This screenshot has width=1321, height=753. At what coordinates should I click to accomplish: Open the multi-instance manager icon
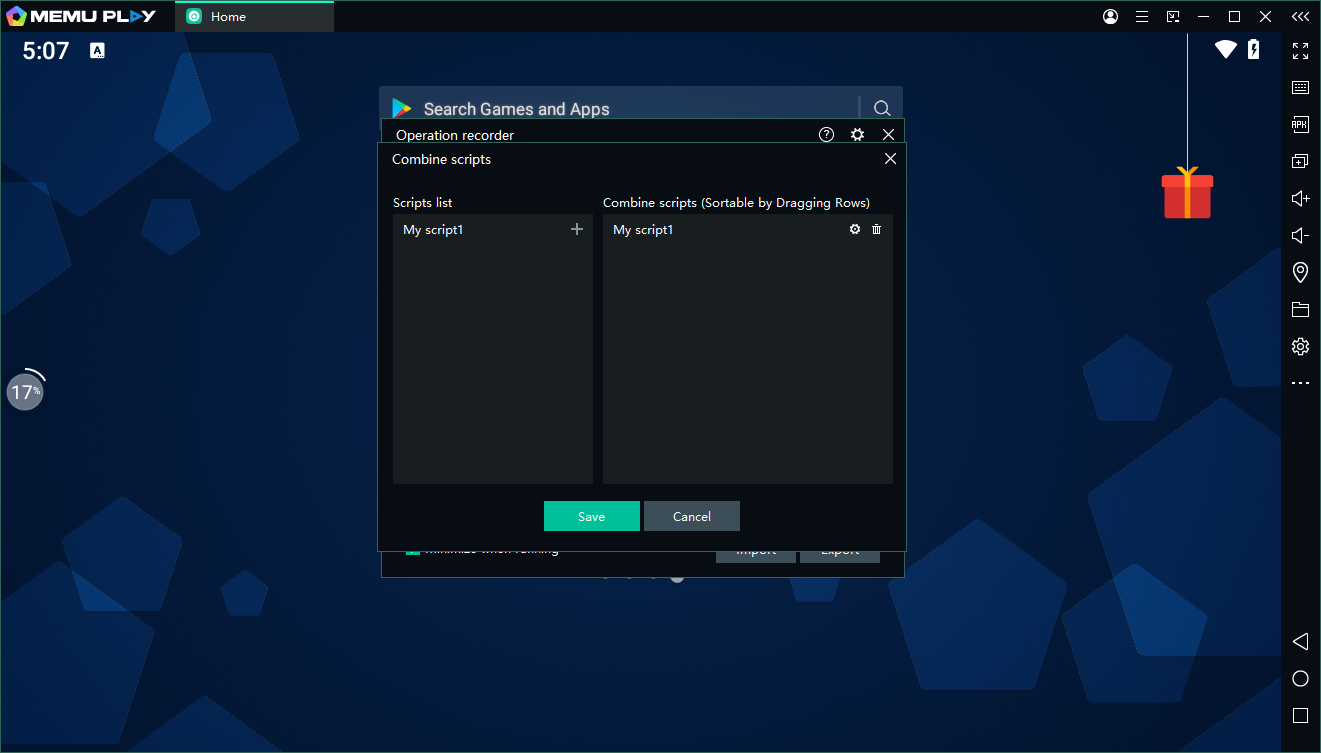[1300, 161]
